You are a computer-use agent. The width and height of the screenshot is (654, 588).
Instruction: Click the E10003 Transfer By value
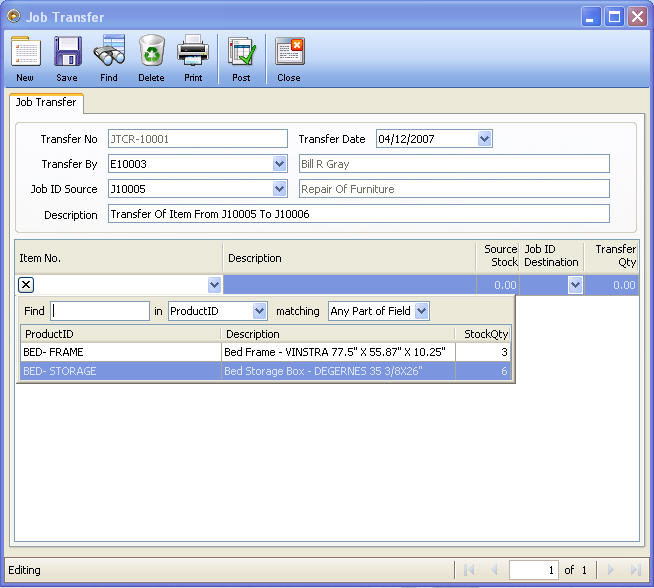[128, 164]
